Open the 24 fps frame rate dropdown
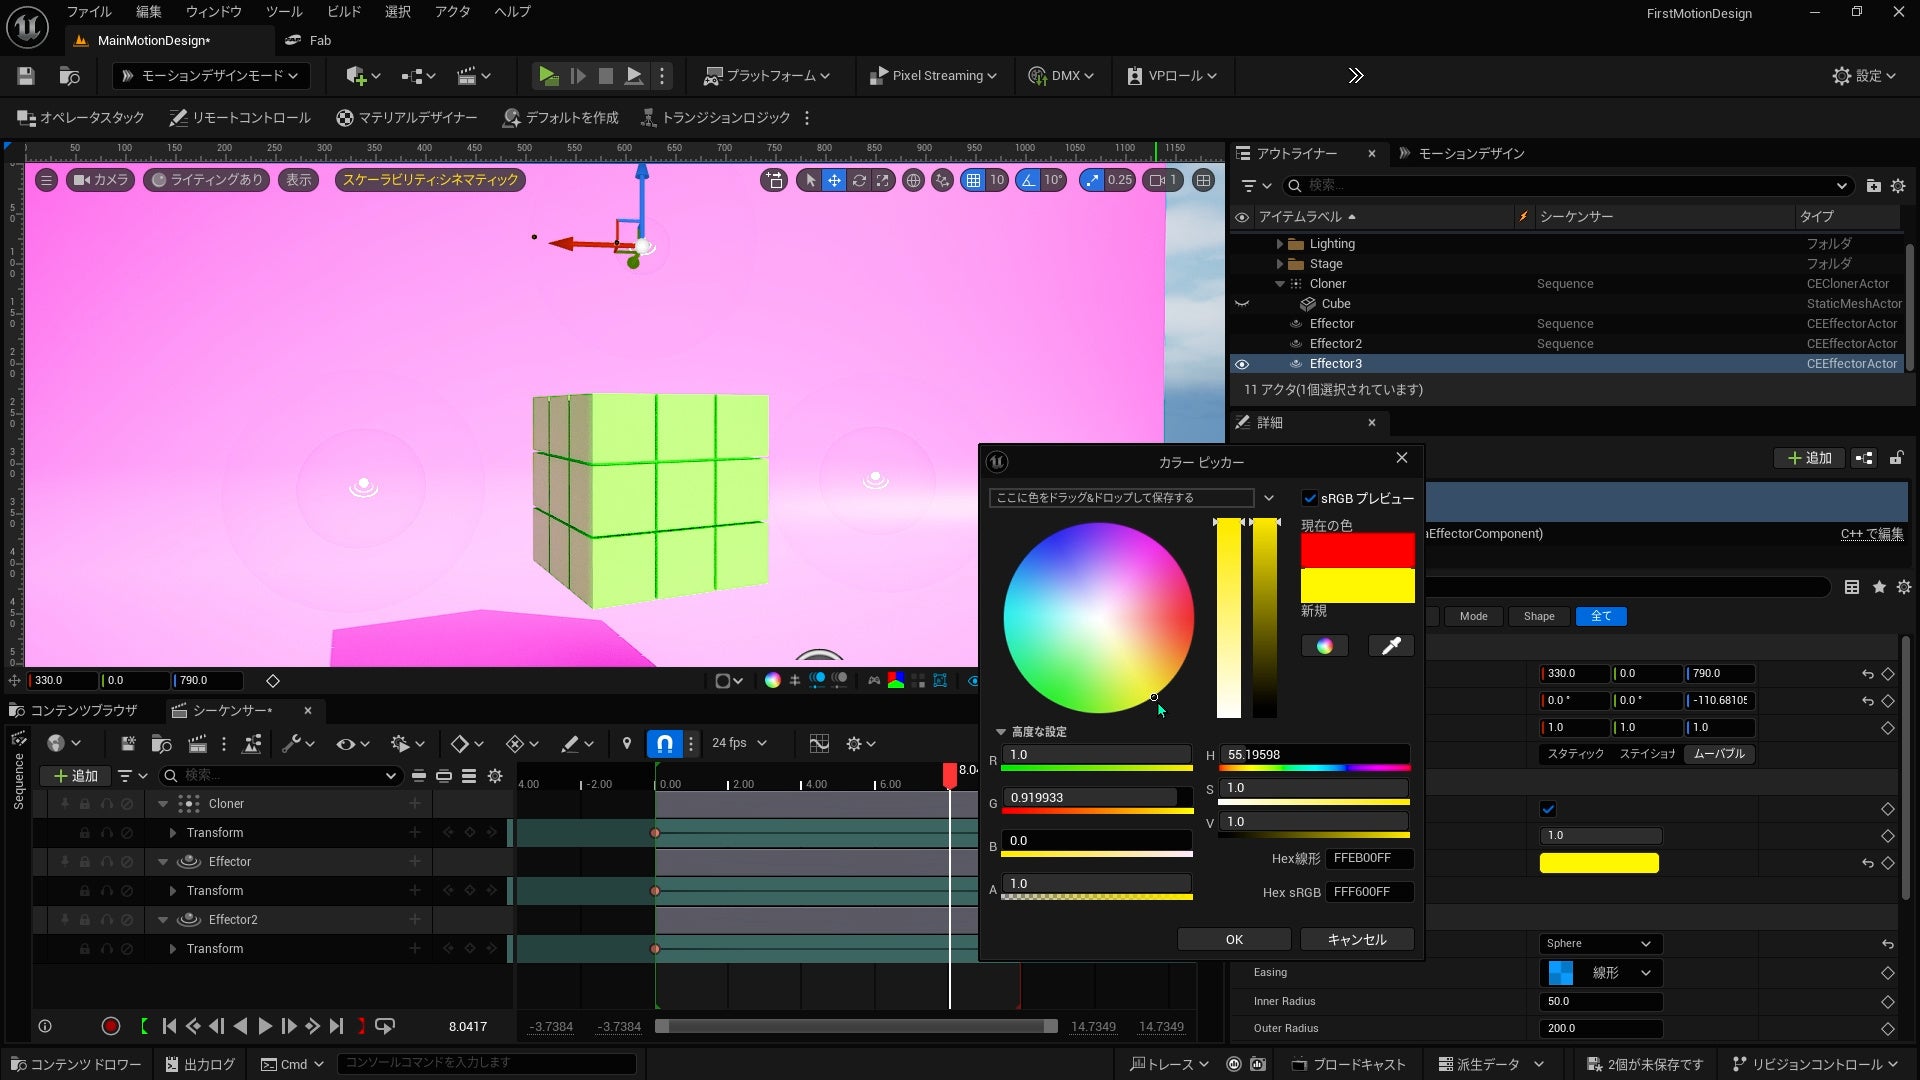This screenshot has width=1920, height=1080. click(739, 743)
